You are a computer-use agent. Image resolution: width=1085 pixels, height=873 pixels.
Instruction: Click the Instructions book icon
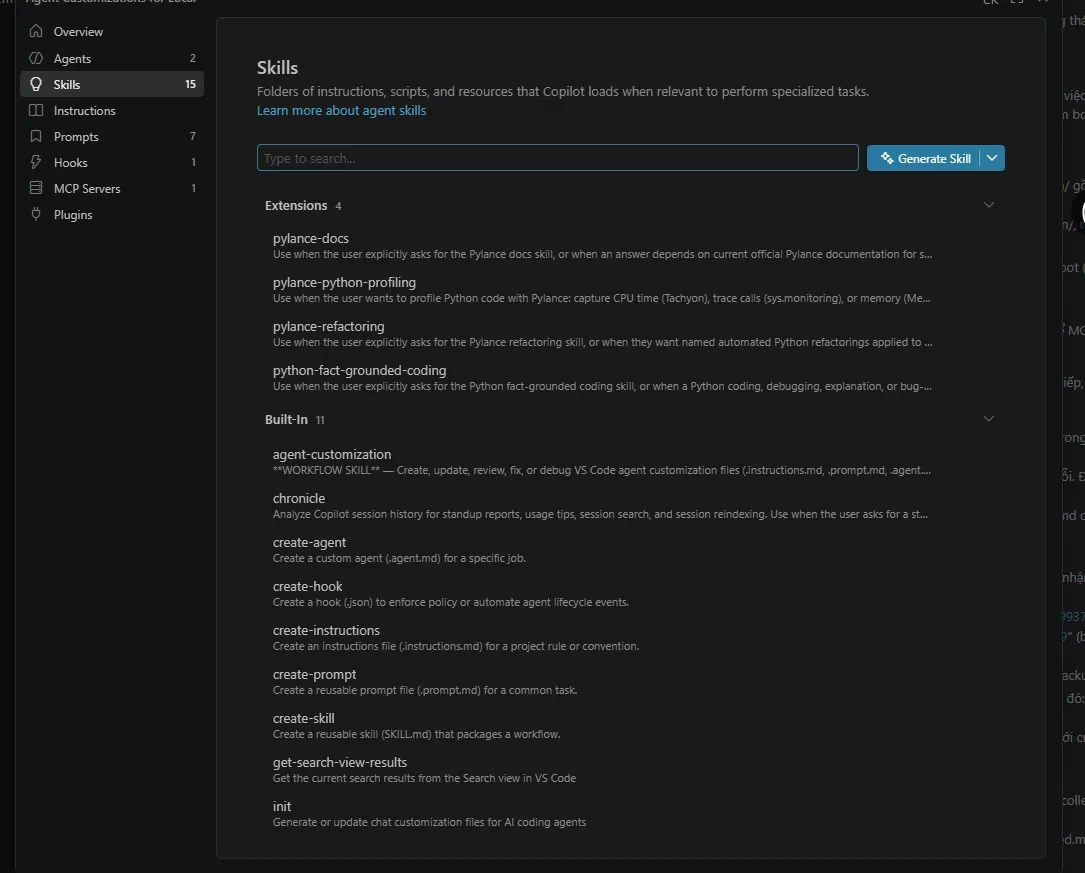tap(36, 110)
